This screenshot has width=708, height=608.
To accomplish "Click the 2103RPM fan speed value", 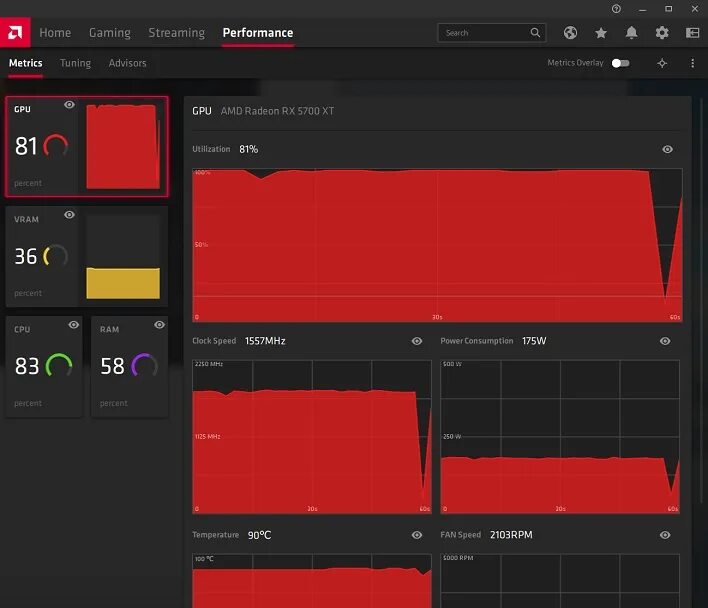I will click(x=511, y=535).
